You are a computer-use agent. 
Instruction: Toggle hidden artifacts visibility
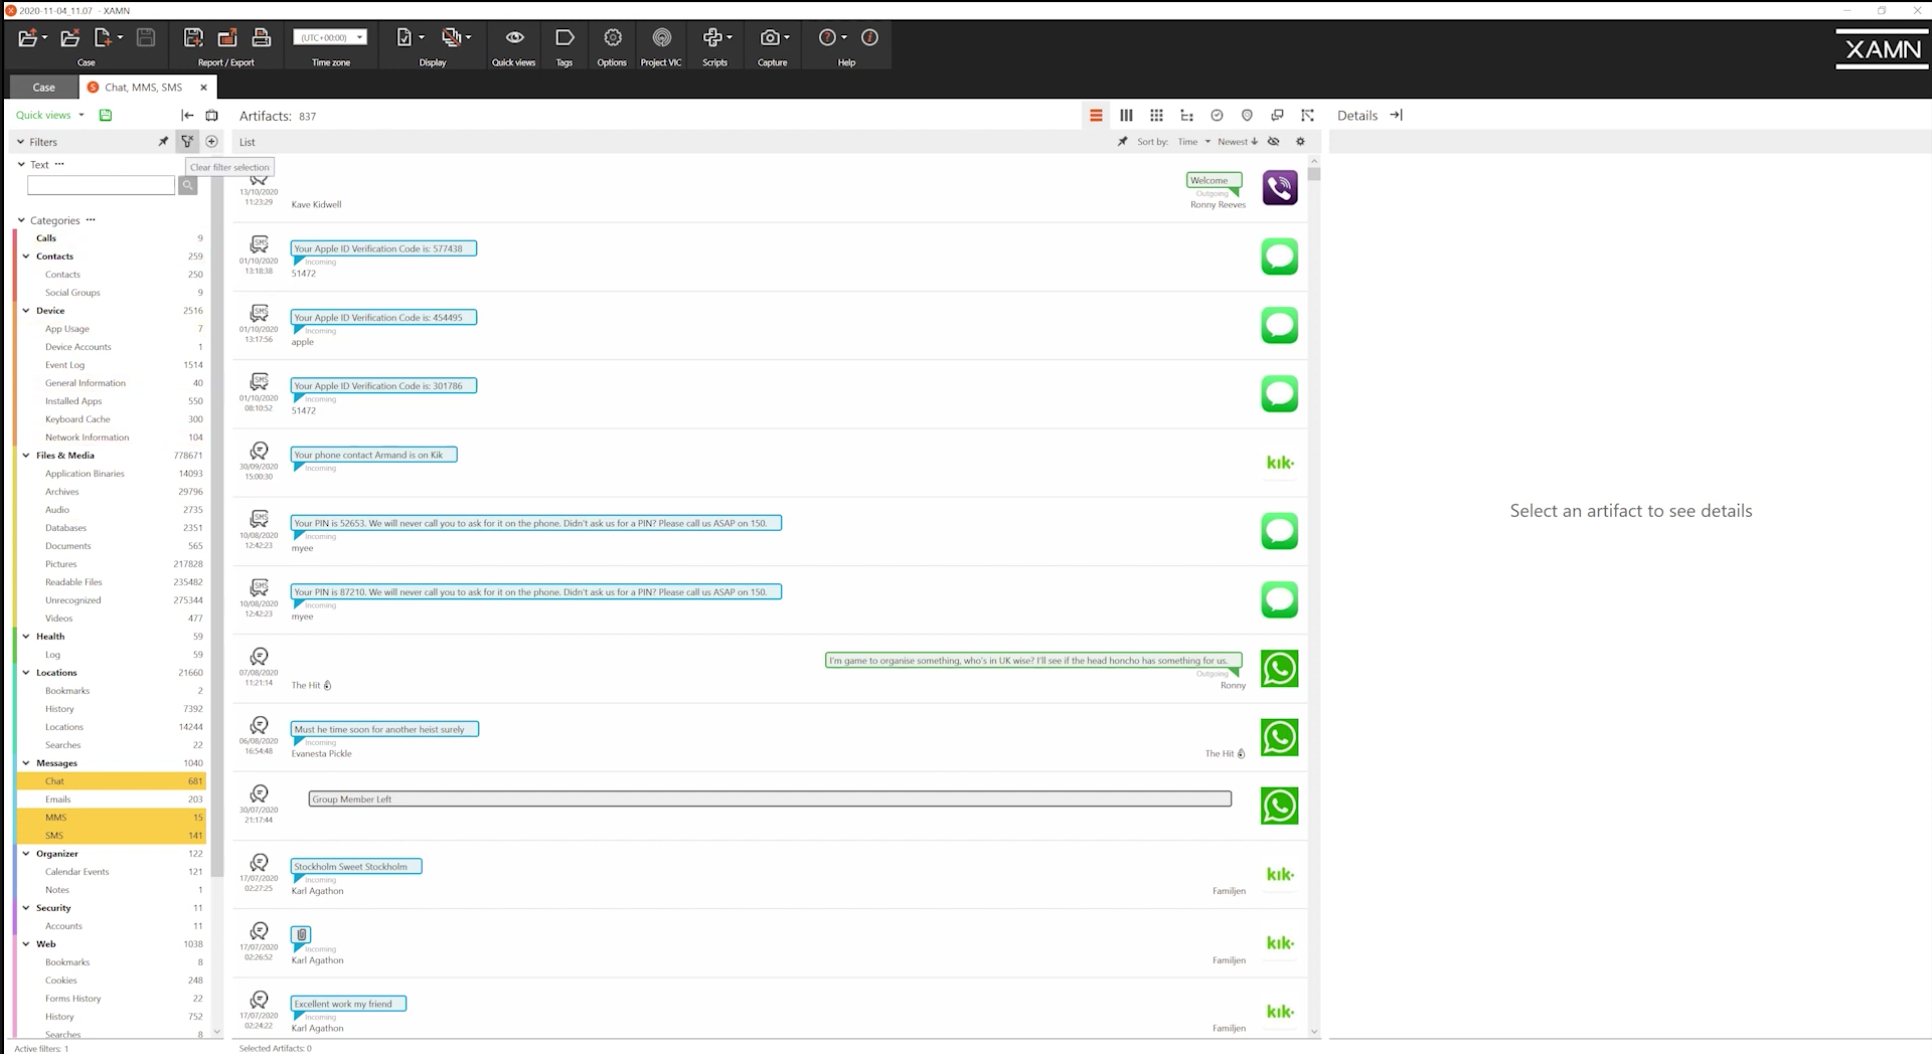(x=1273, y=141)
